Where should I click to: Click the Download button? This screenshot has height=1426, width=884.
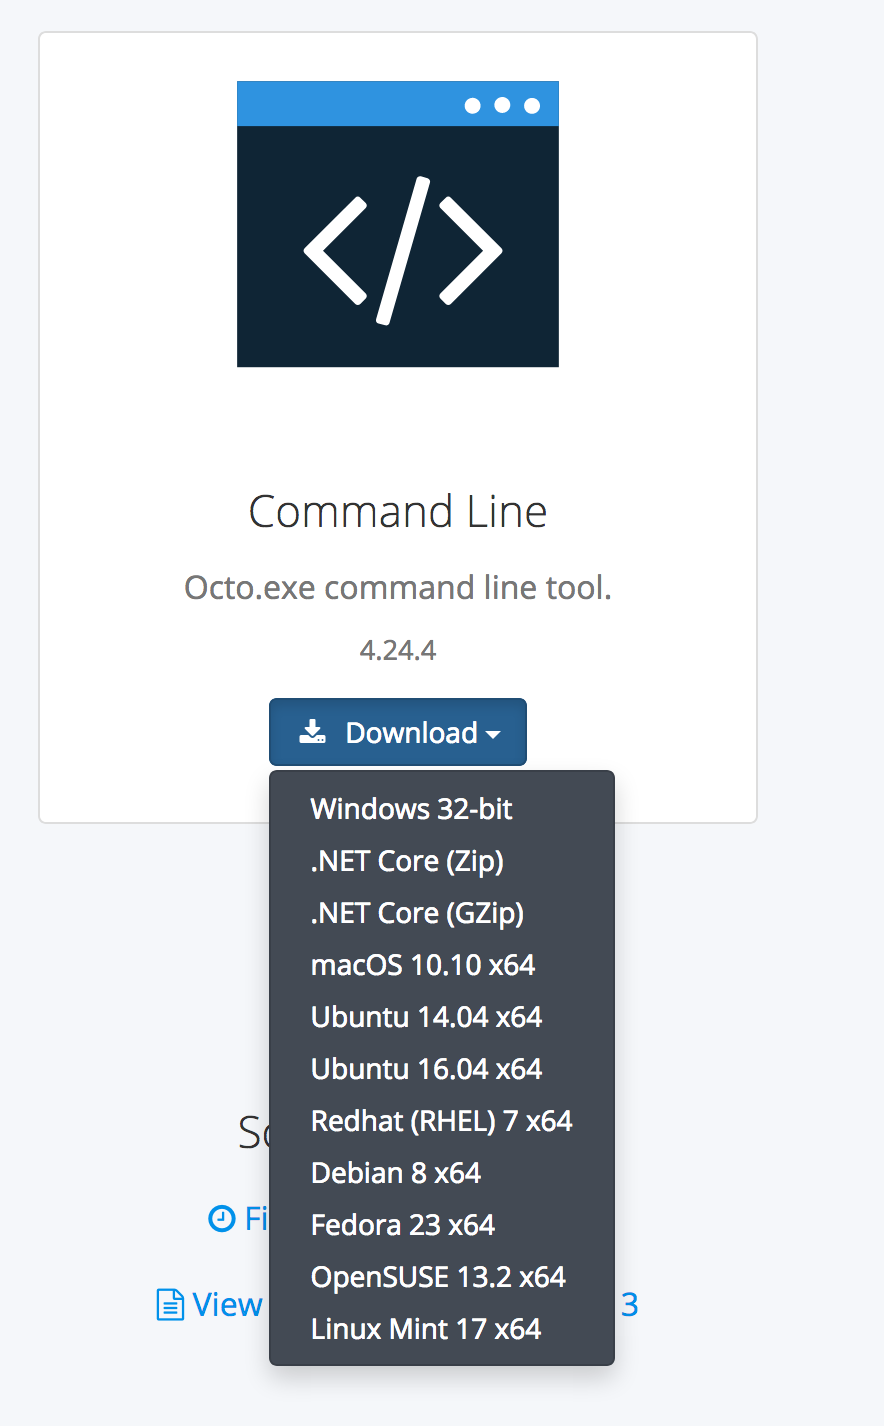point(397,732)
